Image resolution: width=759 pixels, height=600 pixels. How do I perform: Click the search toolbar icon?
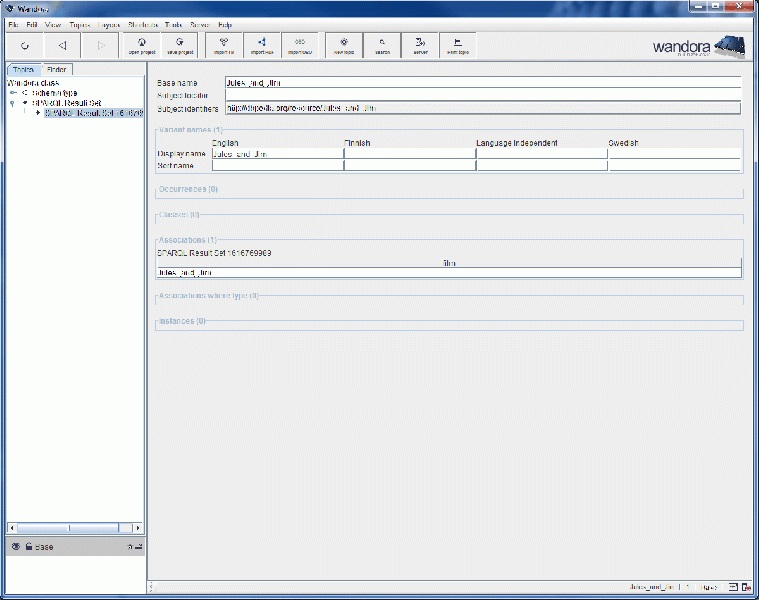(x=382, y=45)
